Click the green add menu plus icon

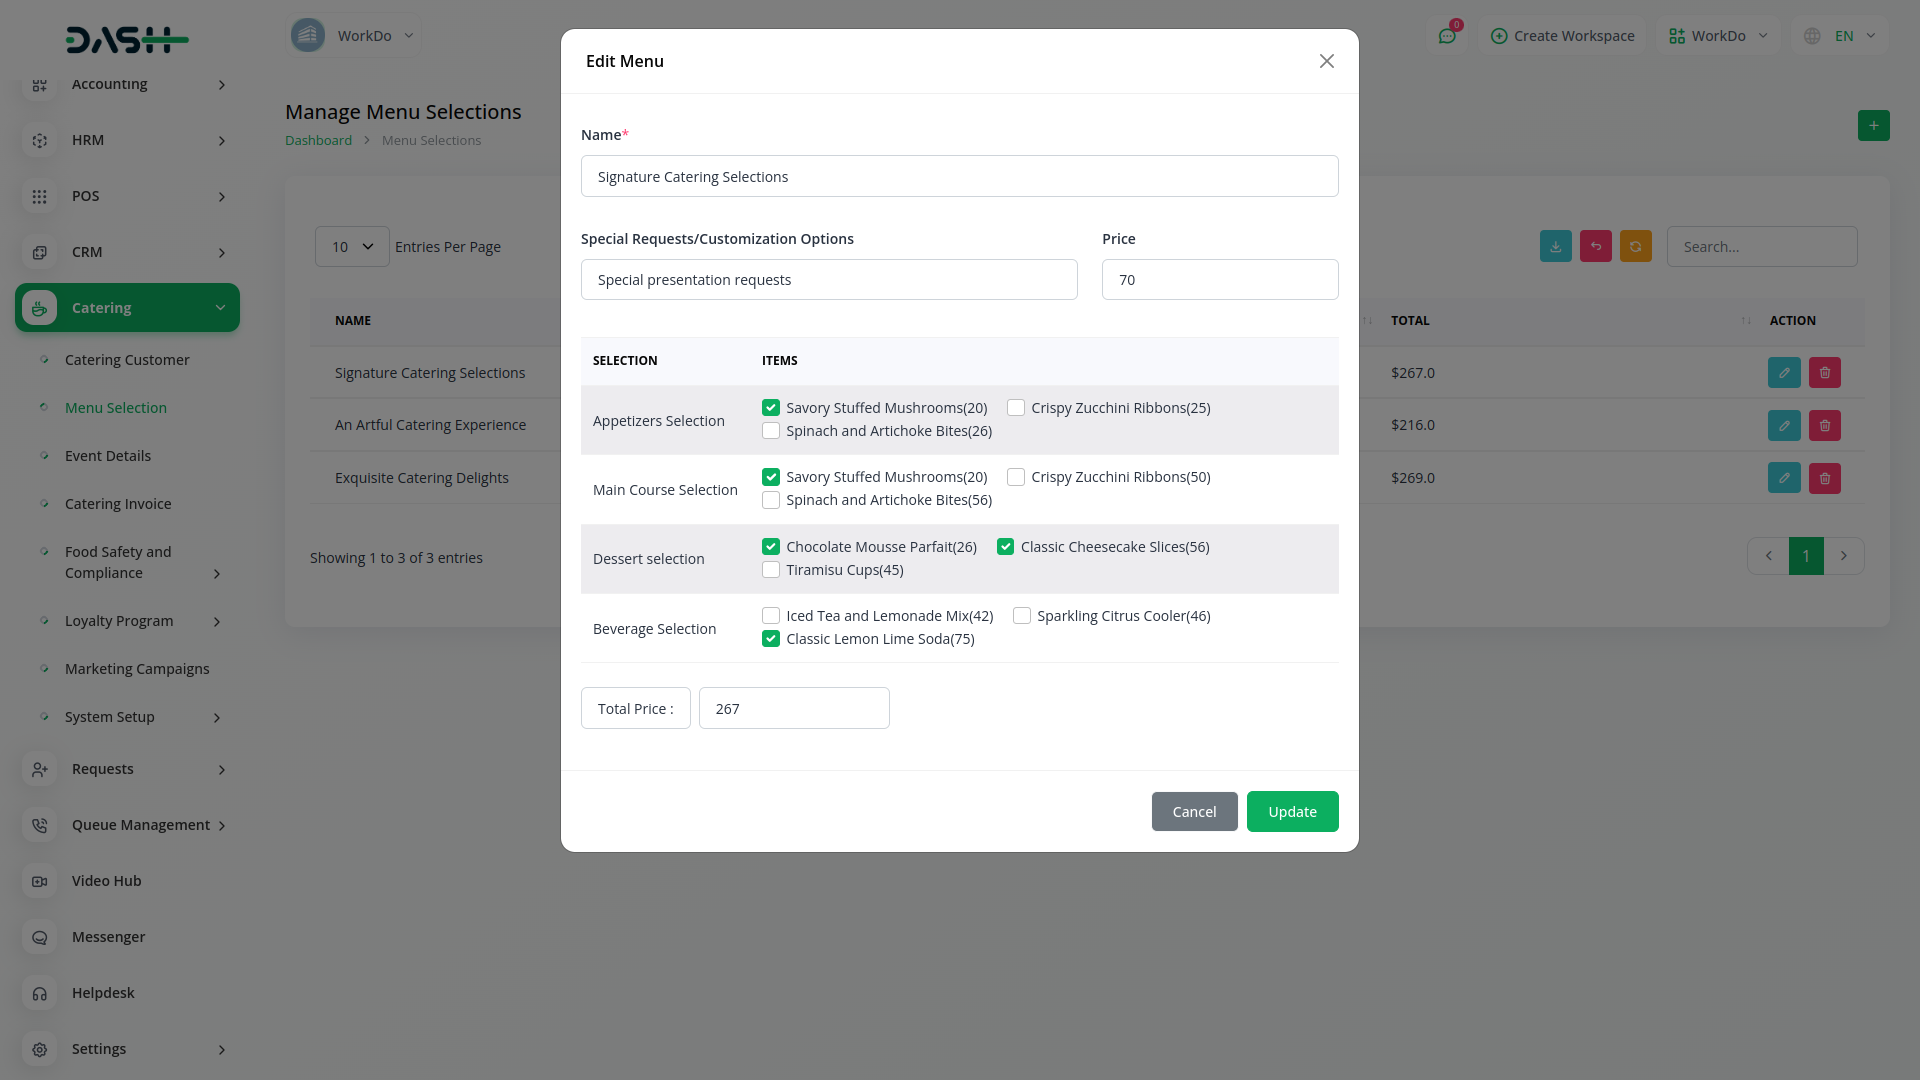[1873, 126]
